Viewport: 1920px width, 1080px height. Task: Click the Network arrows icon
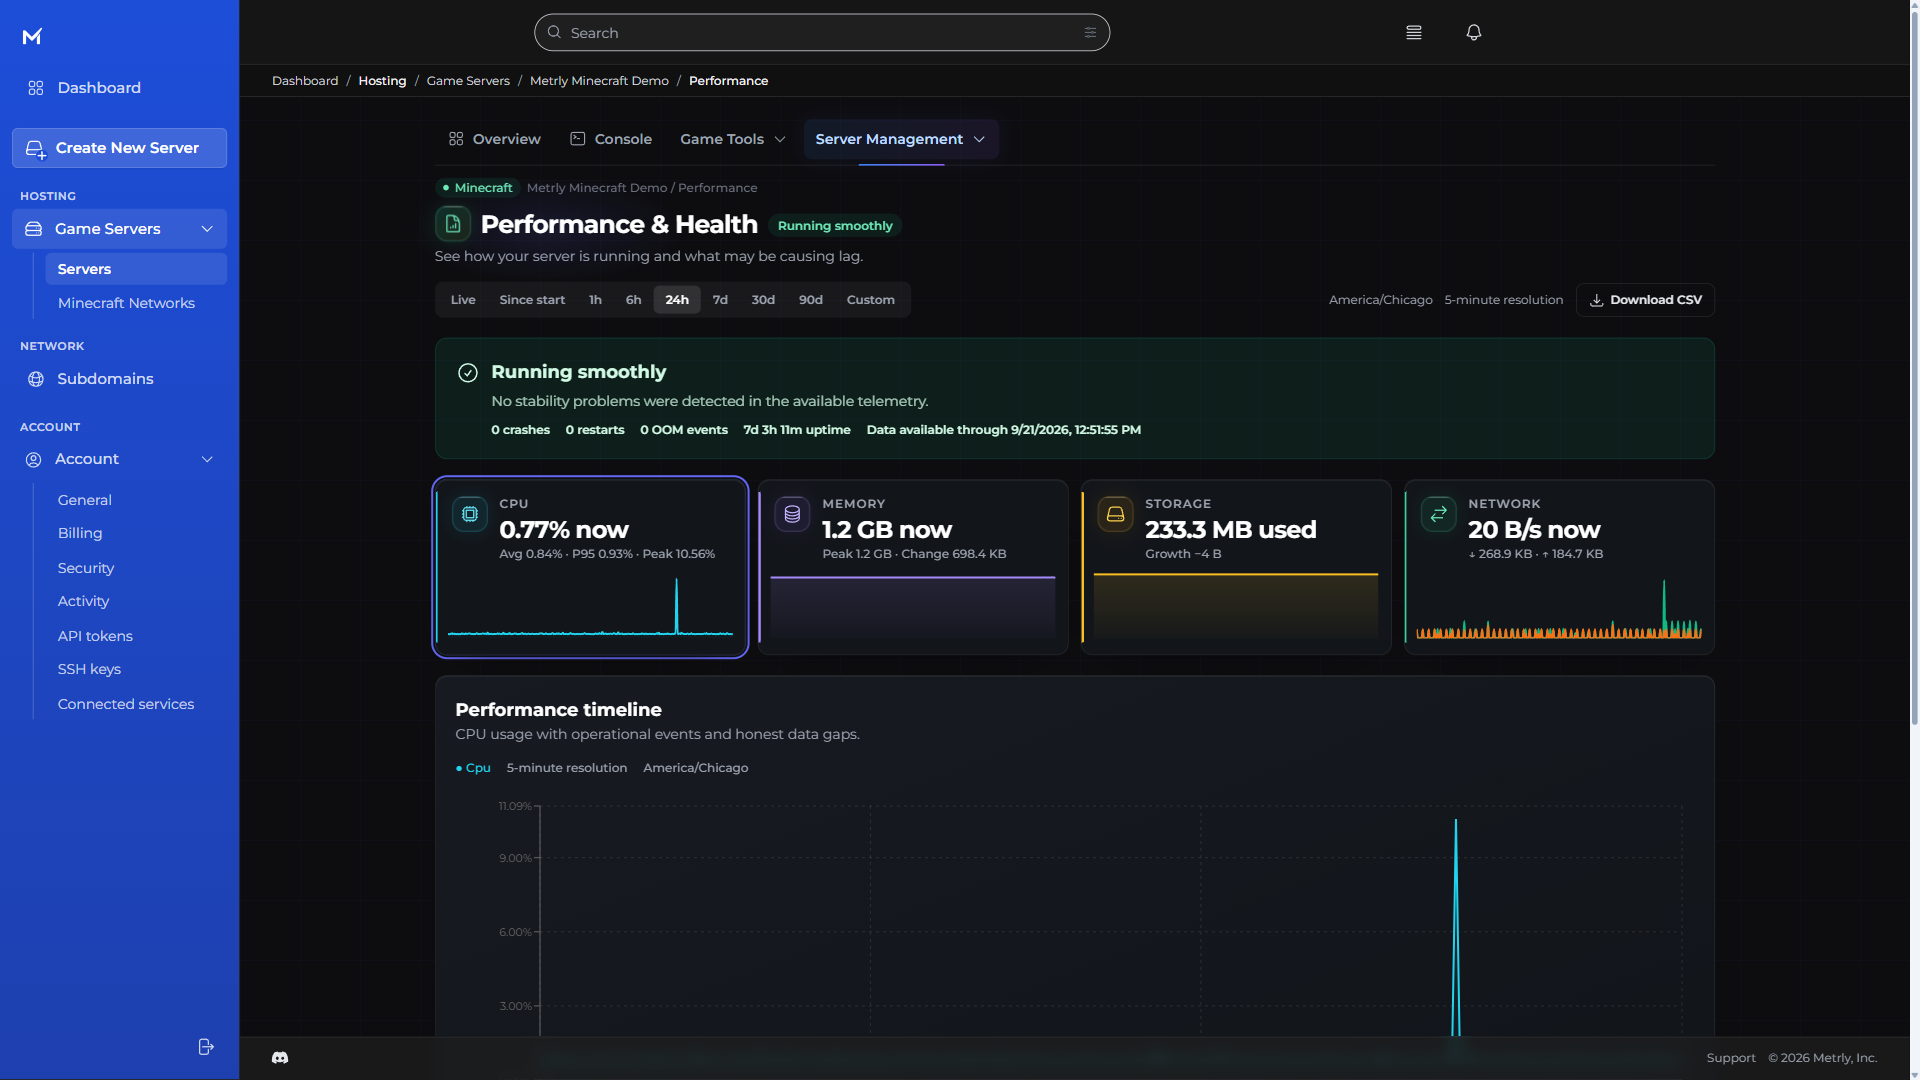[1438, 514]
